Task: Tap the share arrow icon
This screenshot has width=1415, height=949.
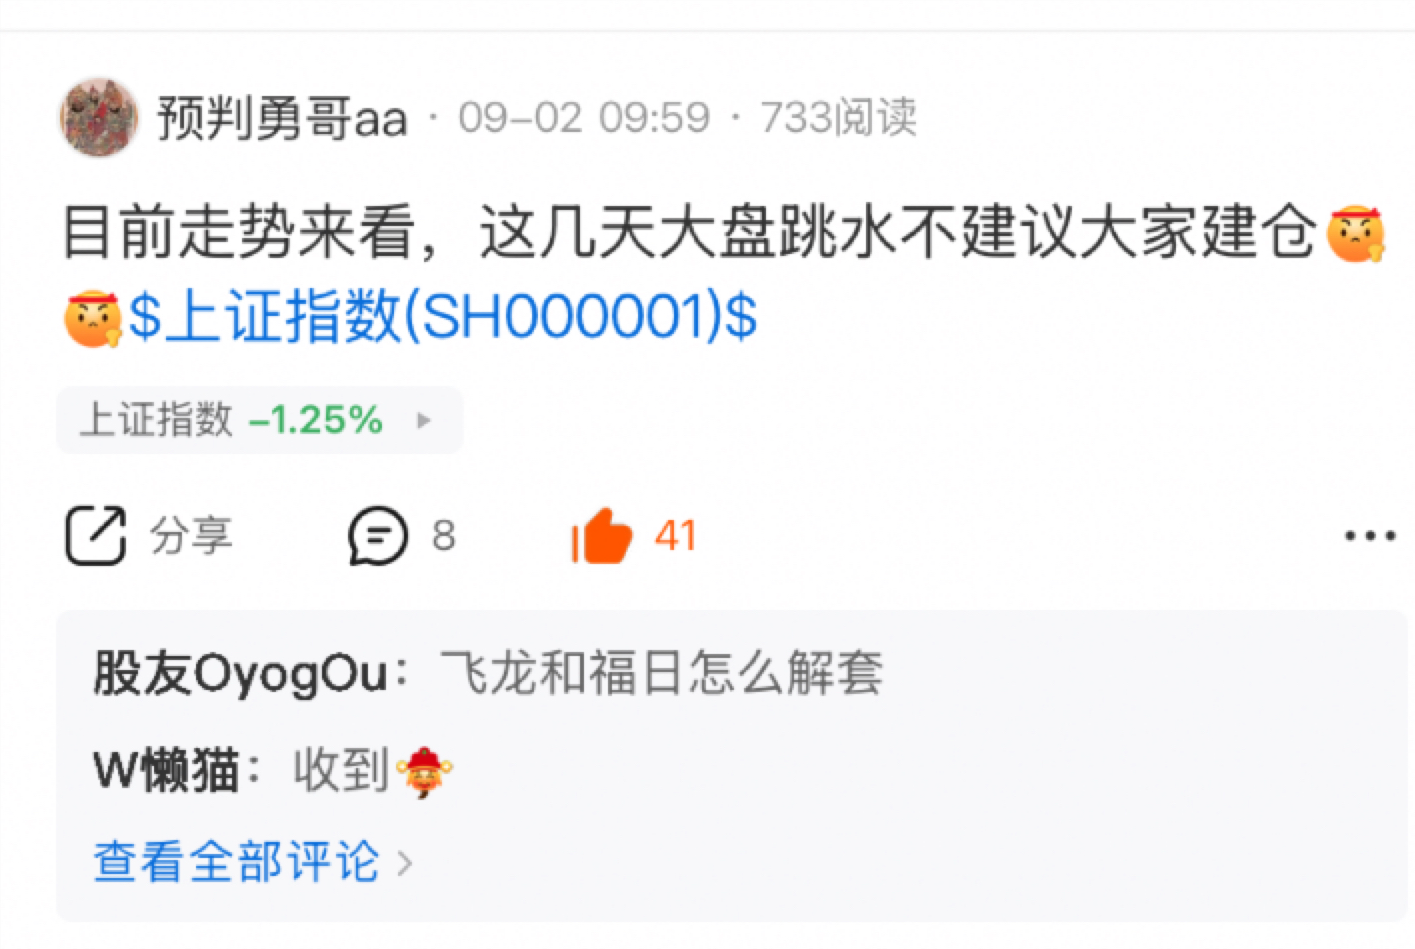Action: pyautogui.click(x=96, y=536)
